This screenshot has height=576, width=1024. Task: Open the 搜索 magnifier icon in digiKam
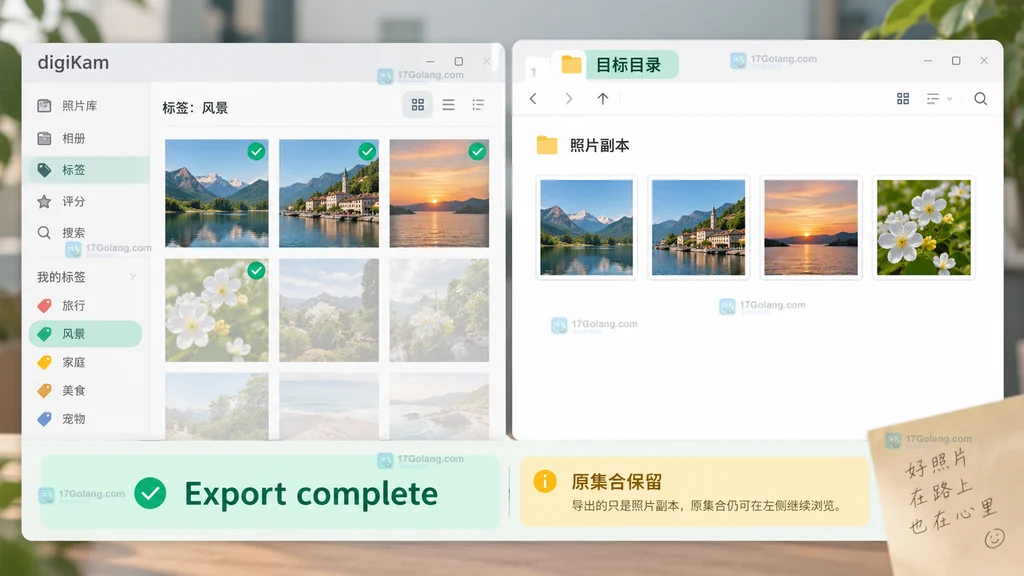click(44, 232)
